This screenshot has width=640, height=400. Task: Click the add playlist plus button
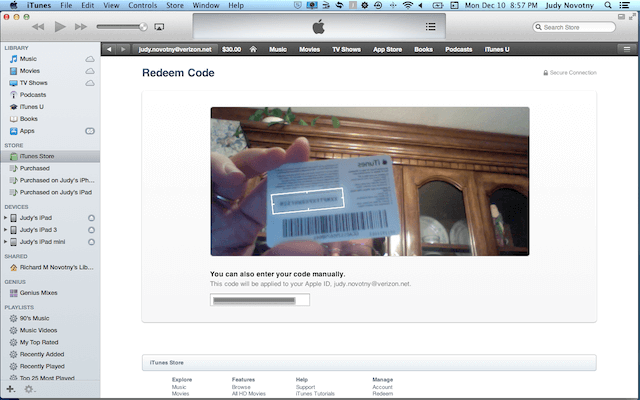click(11, 389)
